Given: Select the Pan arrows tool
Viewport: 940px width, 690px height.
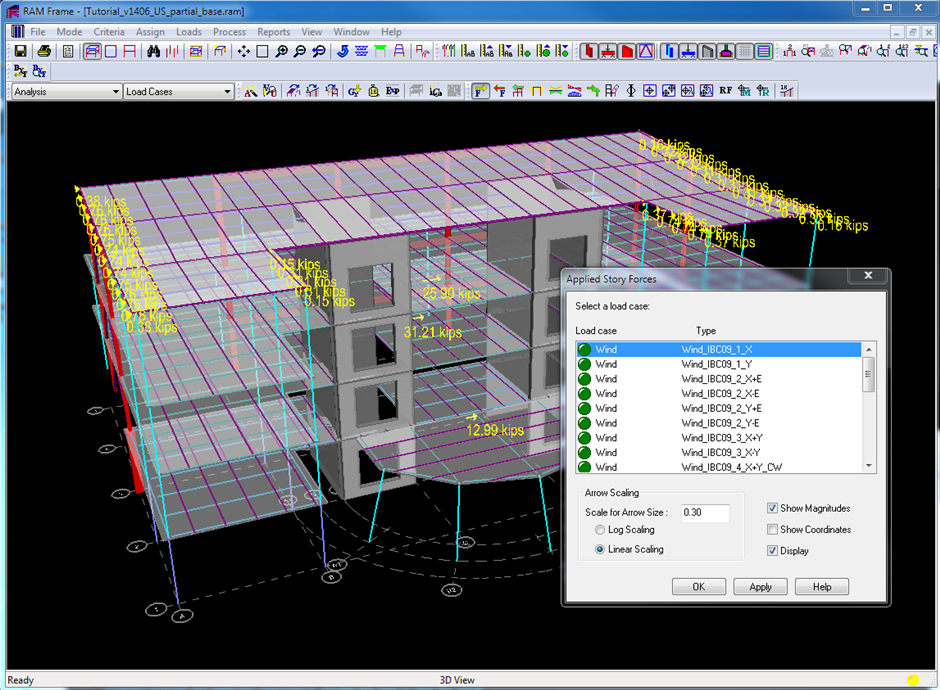Looking at the screenshot, I should pos(244,51).
